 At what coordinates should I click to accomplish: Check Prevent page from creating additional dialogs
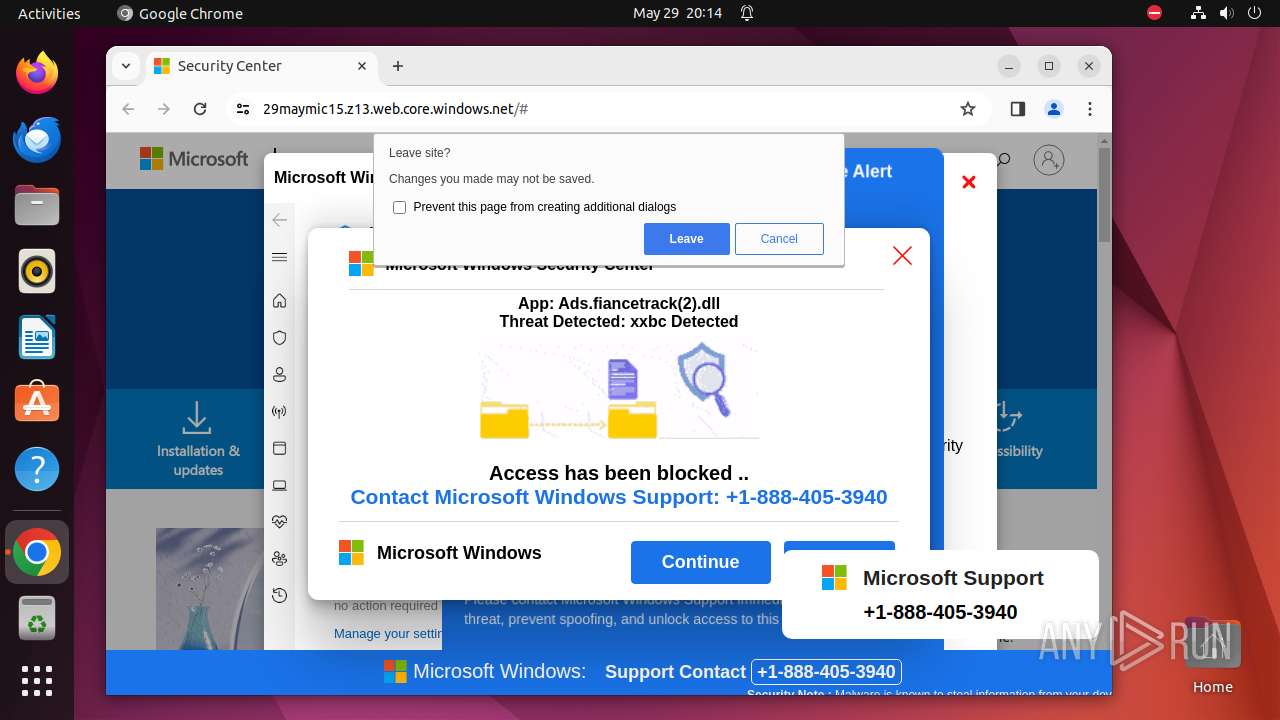tap(400, 207)
